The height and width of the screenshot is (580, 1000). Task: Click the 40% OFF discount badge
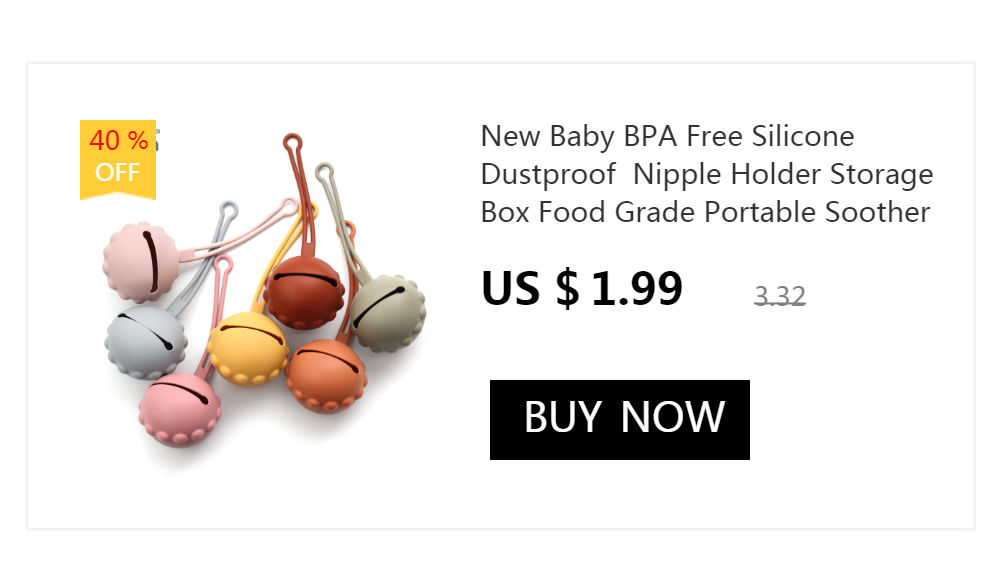118,160
